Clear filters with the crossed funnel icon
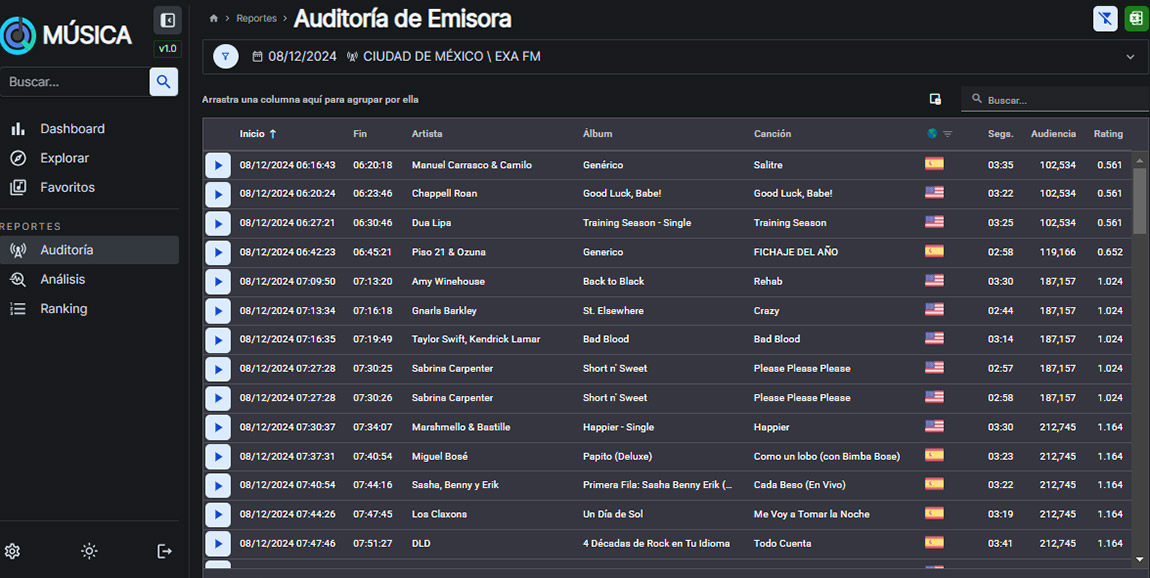 1105,19
